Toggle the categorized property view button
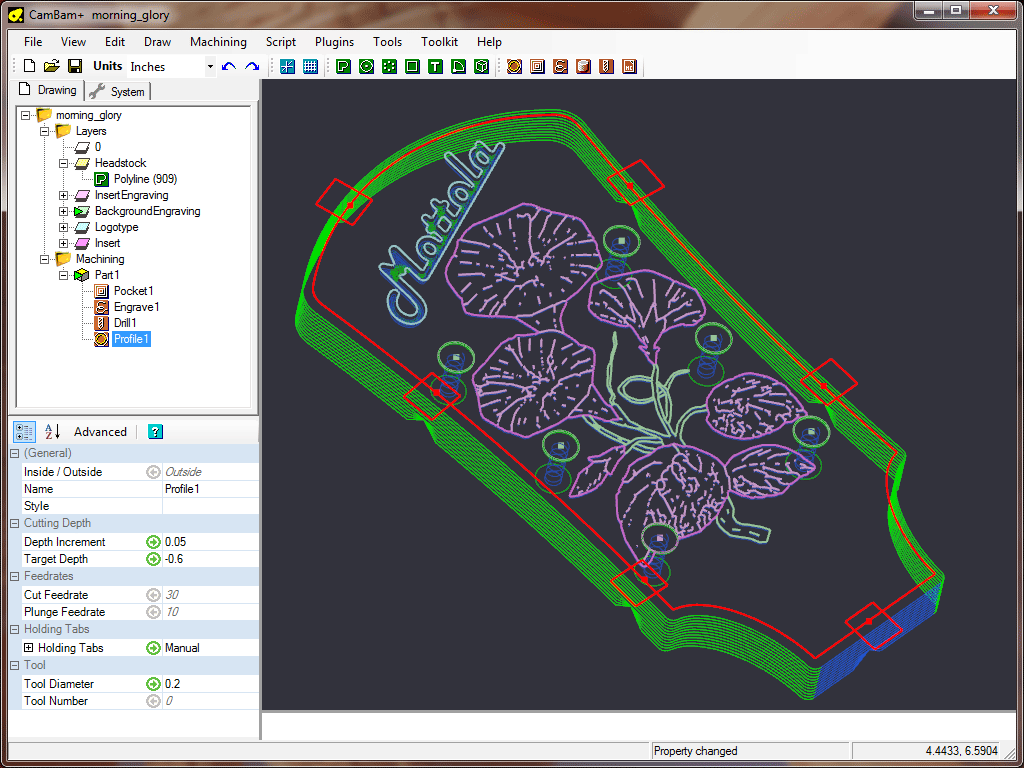1024x768 pixels. pos(25,432)
